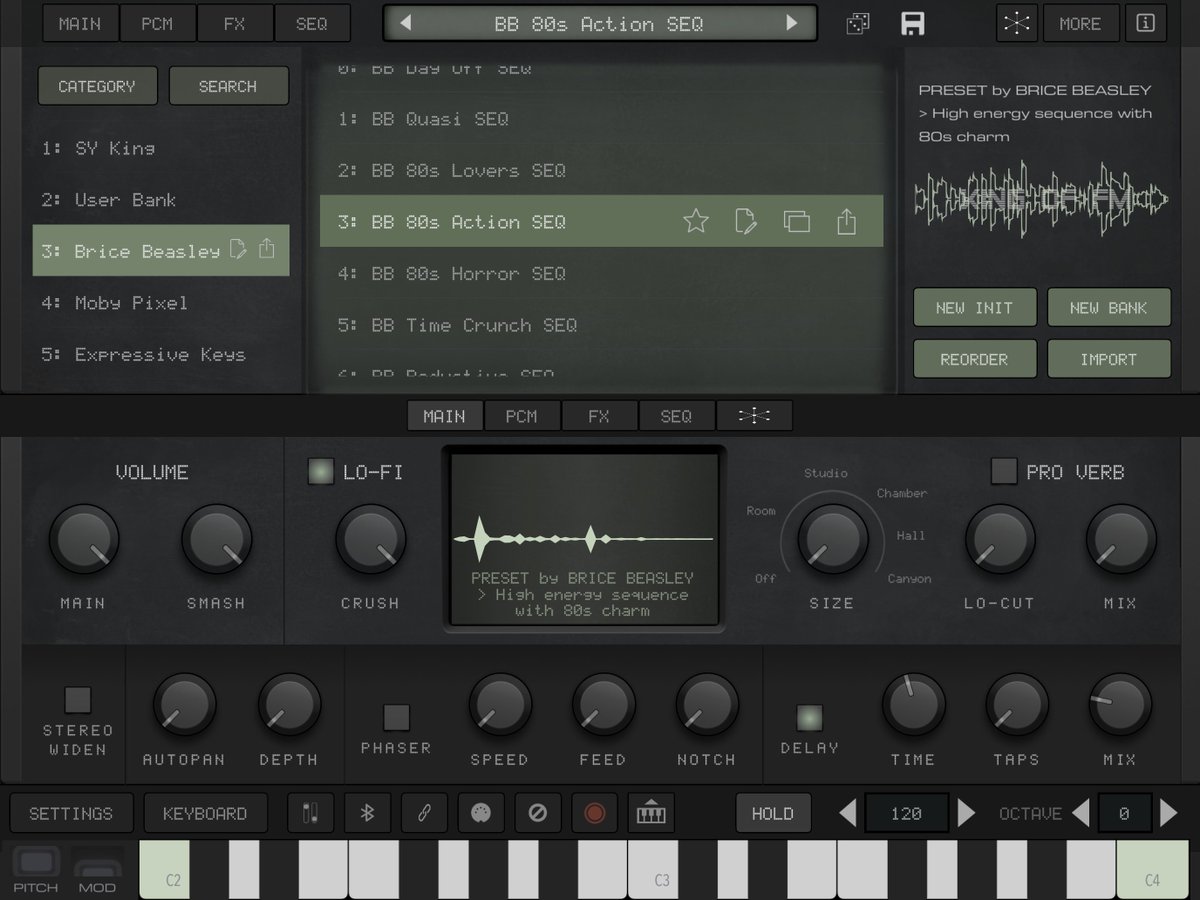The image size is (1200, 900).
Task: Adjust the reverb SIZE knob
Action: point(832,539)
